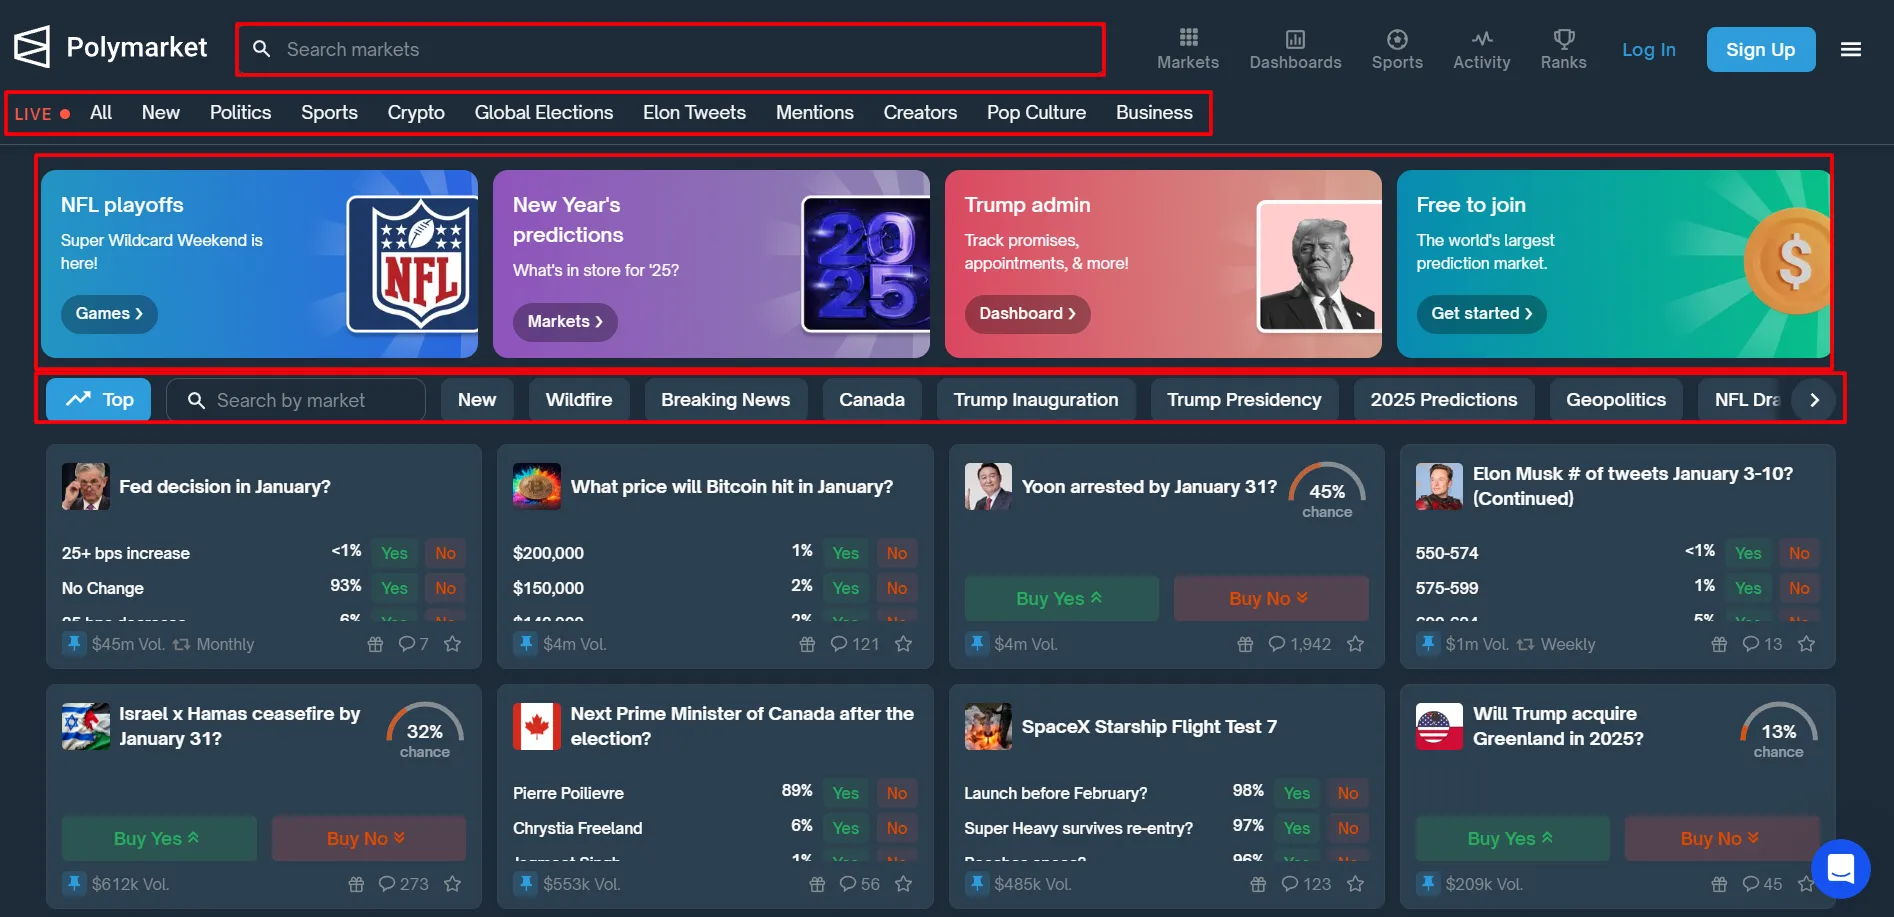Click Get started on Free to join banner
The height and width of the screenshot is (917, 1894).
click(1482, 314)
